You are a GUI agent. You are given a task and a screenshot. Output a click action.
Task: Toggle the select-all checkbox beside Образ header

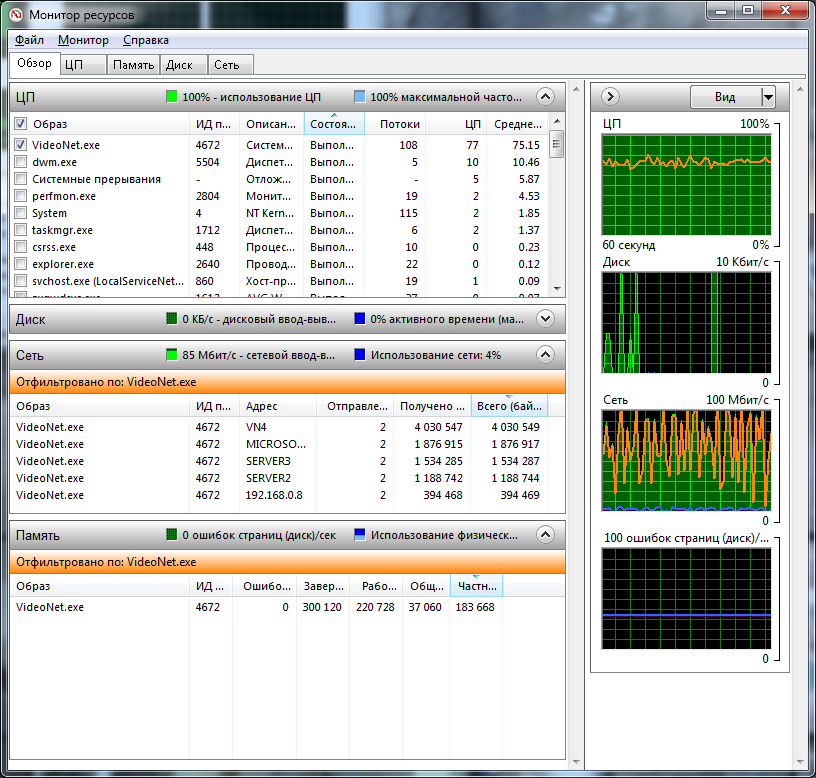(20, 124)
